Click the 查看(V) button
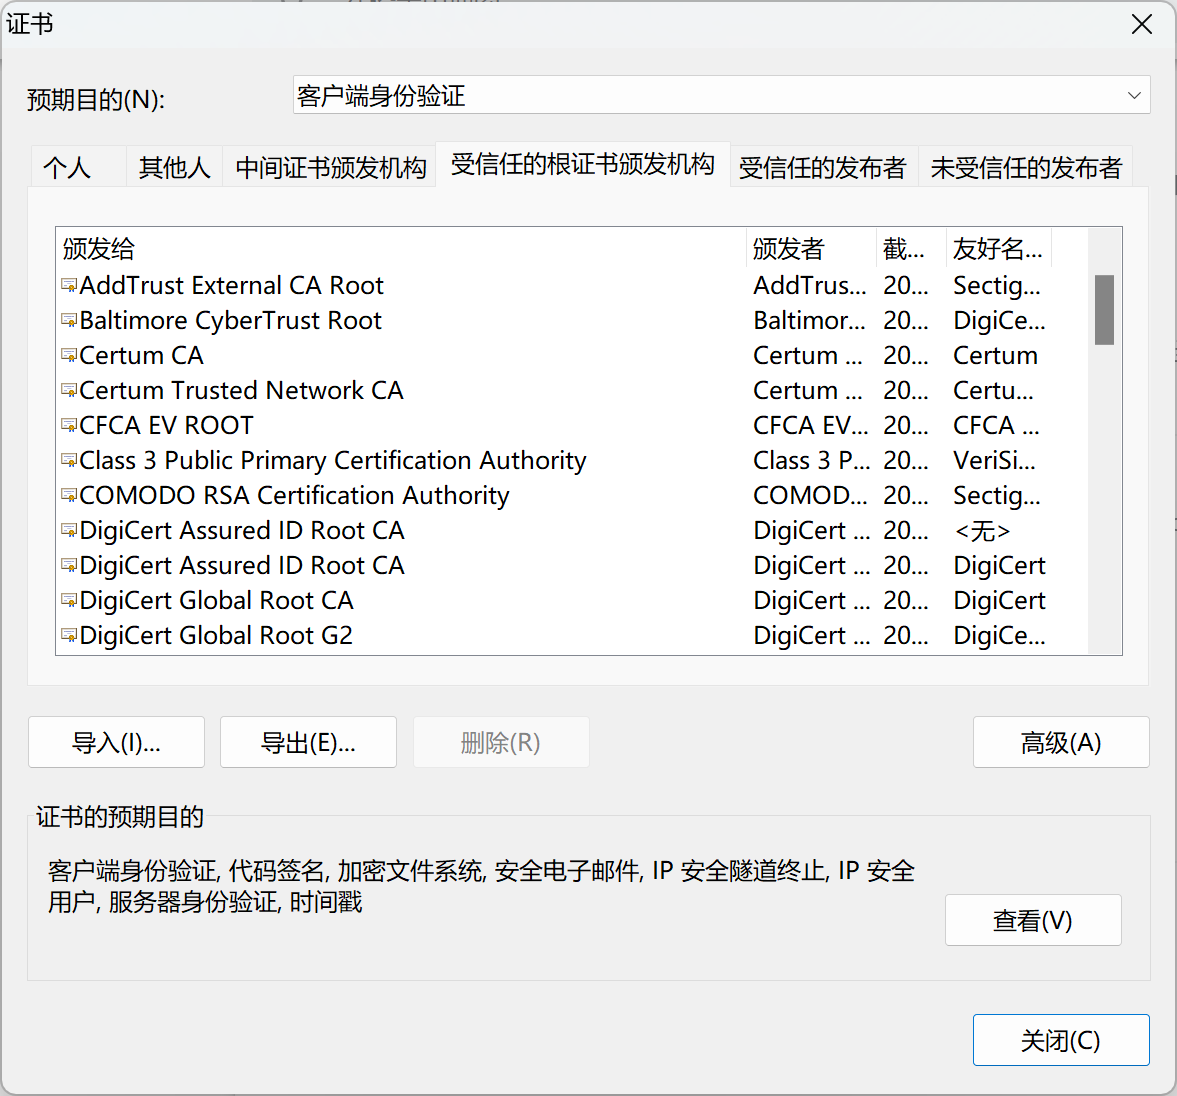Image resolution: width=1177 pixels, height=1096 pixels. pyautogui.click(x=1032, y=920)
